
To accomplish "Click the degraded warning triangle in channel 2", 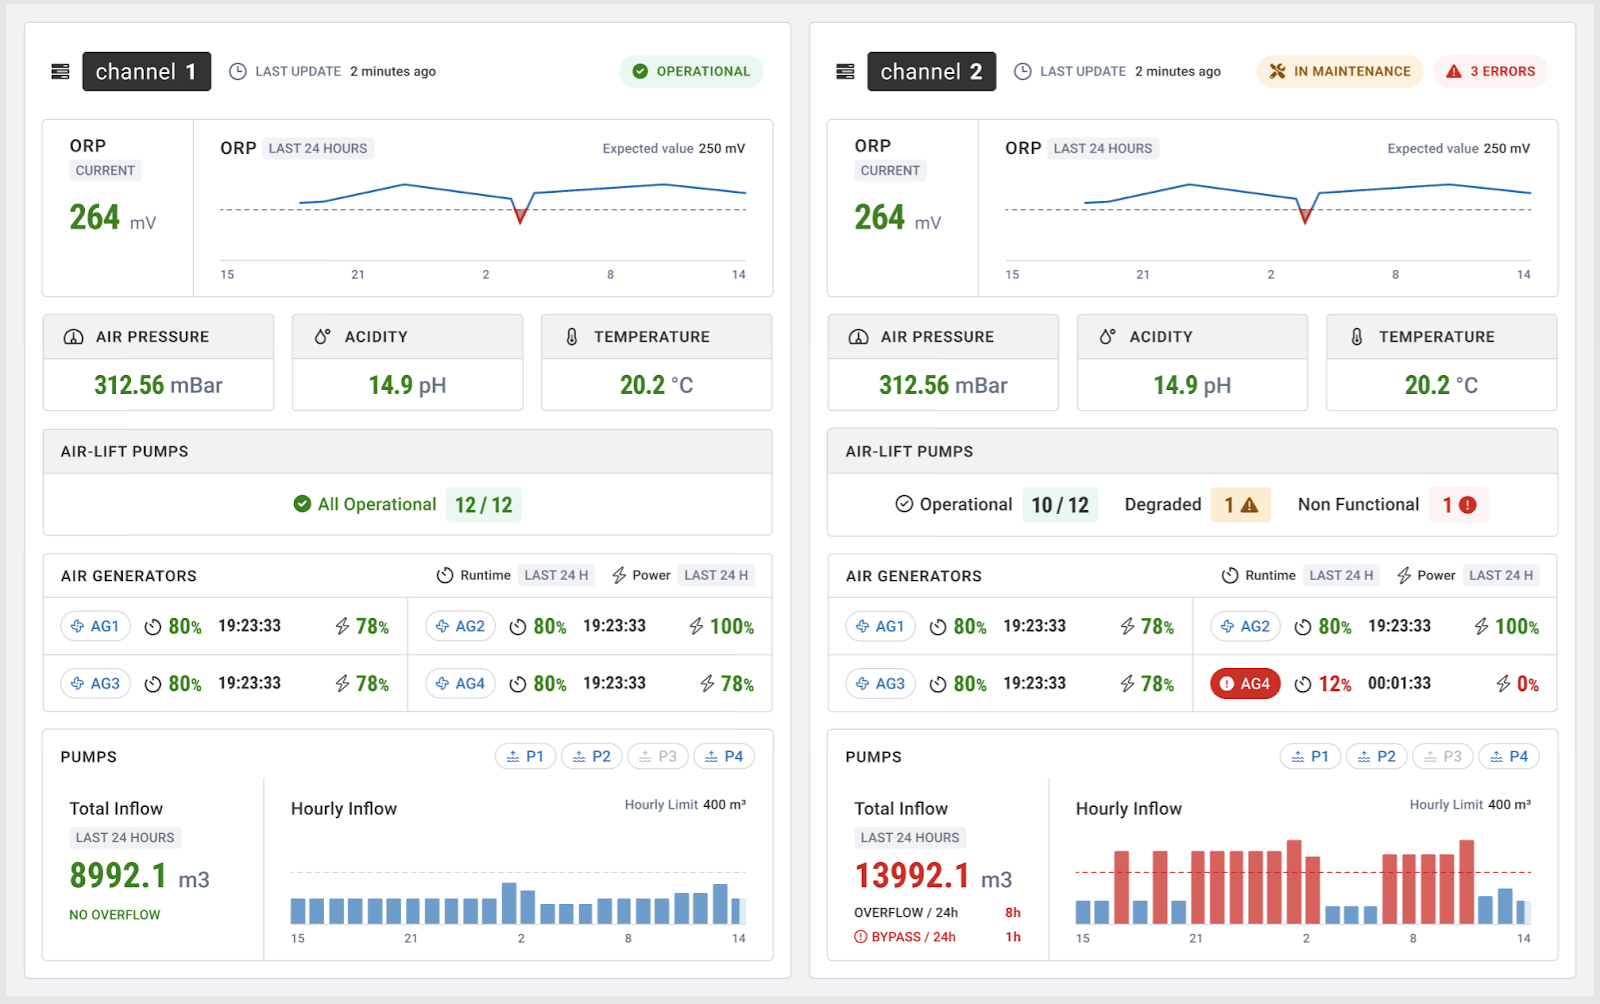I will pos(1249,505).
